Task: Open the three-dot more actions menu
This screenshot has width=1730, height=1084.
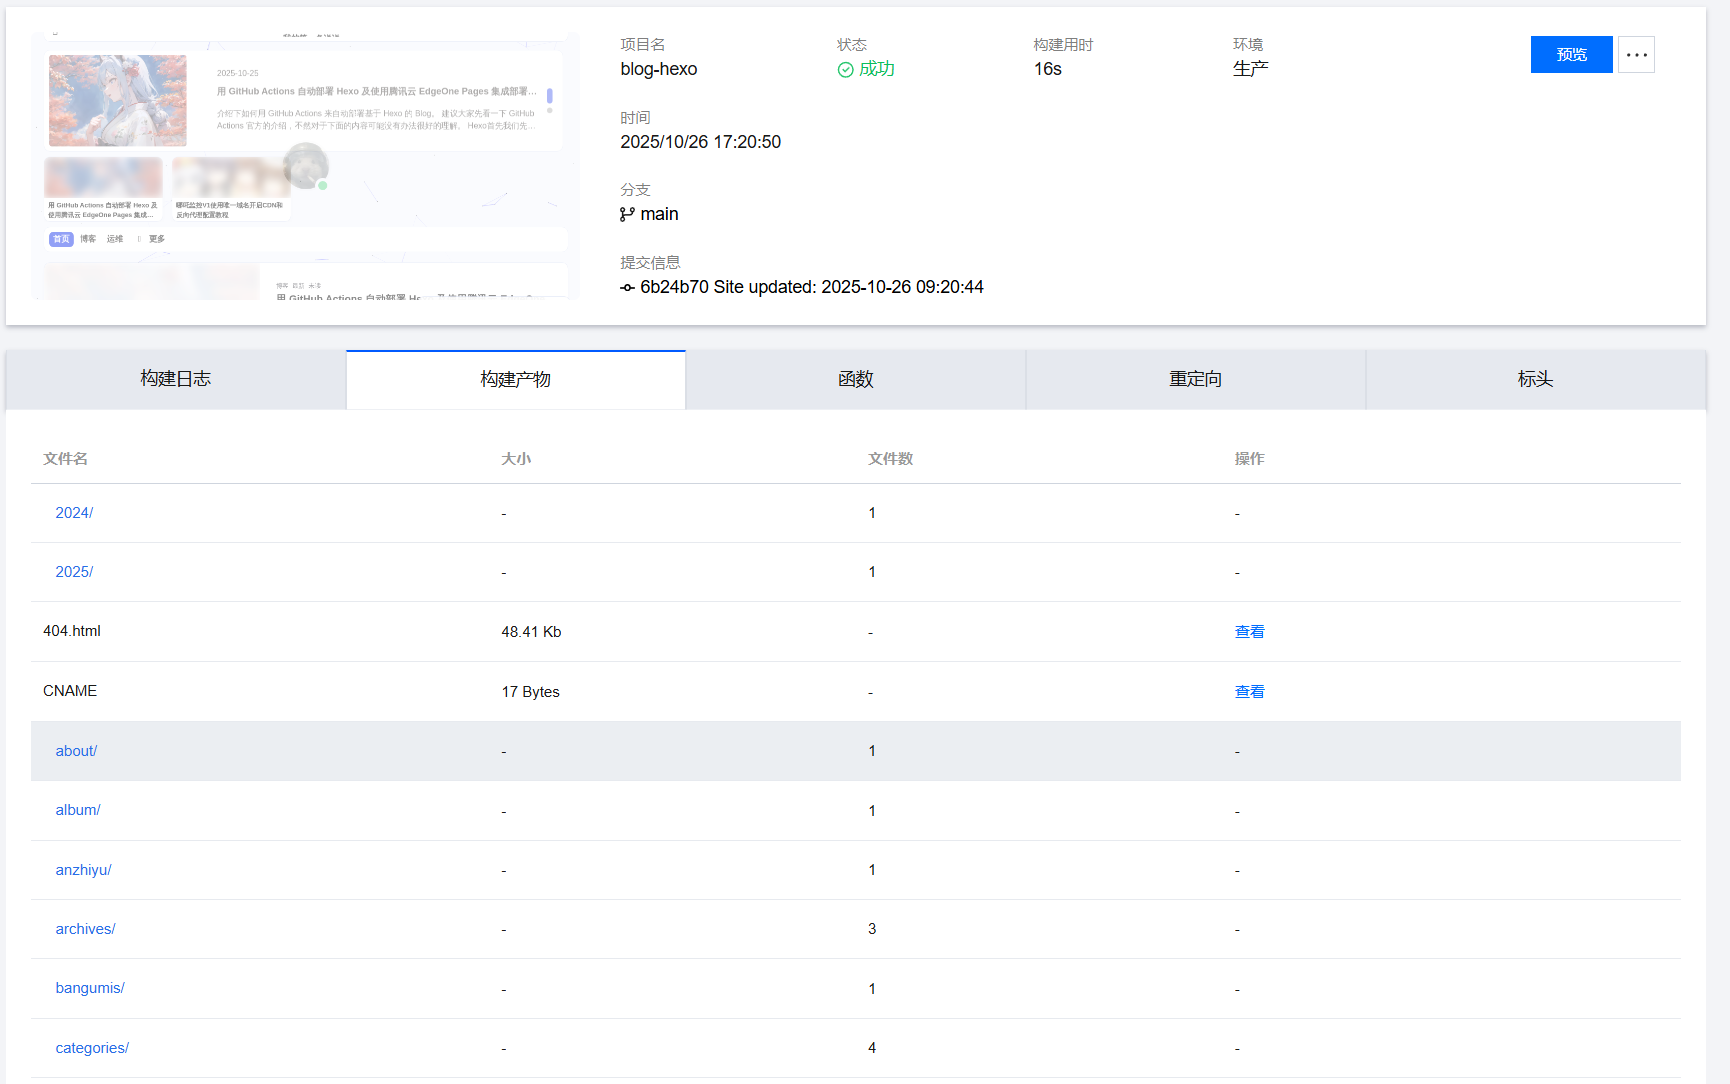Action: (x=1636, y=55)
